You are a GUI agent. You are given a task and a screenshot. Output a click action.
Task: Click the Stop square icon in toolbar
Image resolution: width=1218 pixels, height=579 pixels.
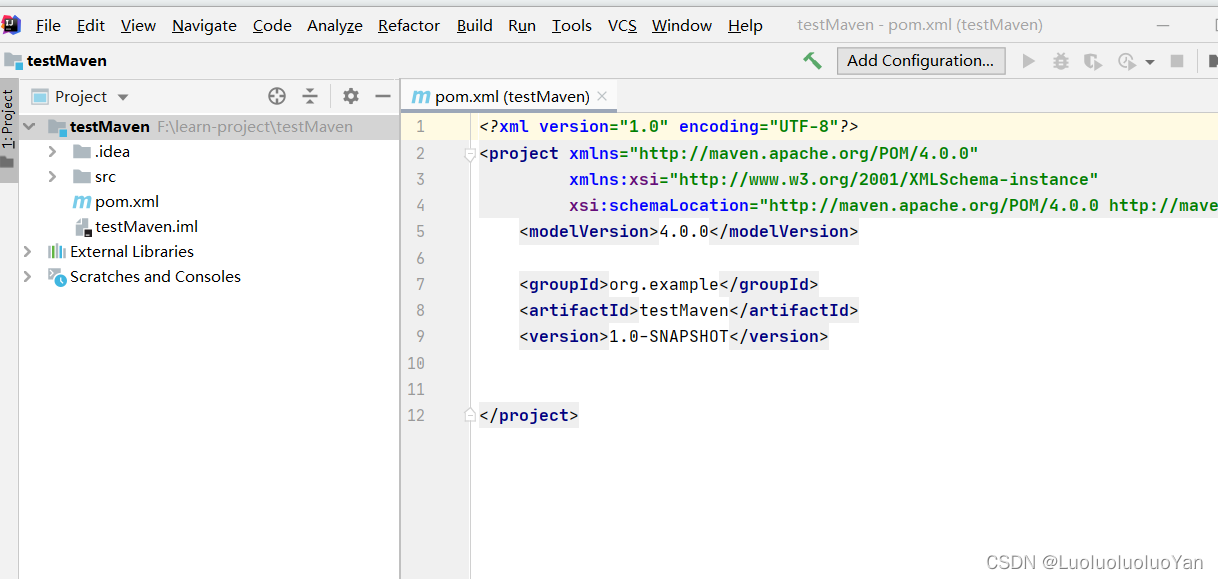pos(1178,61)
